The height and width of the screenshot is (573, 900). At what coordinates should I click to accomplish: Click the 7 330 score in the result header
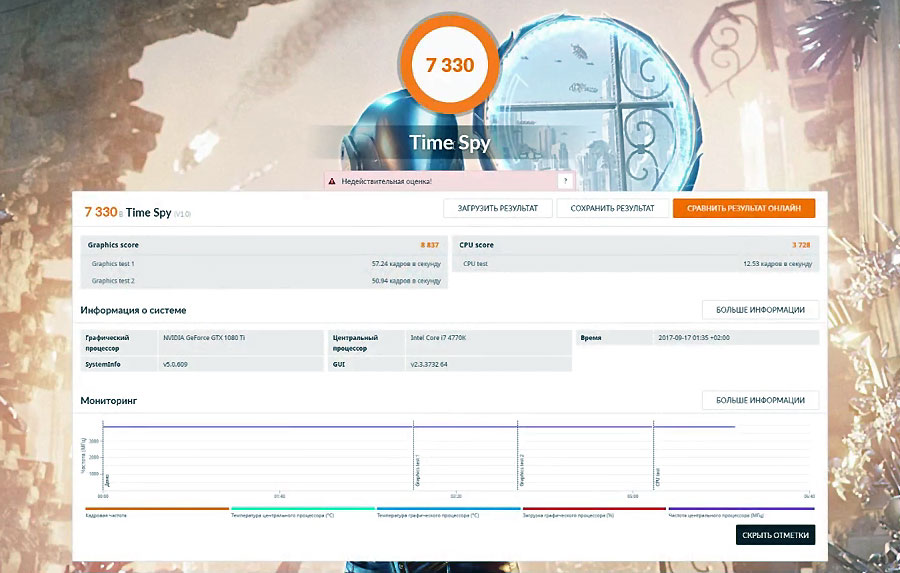(x=100, y=212)
